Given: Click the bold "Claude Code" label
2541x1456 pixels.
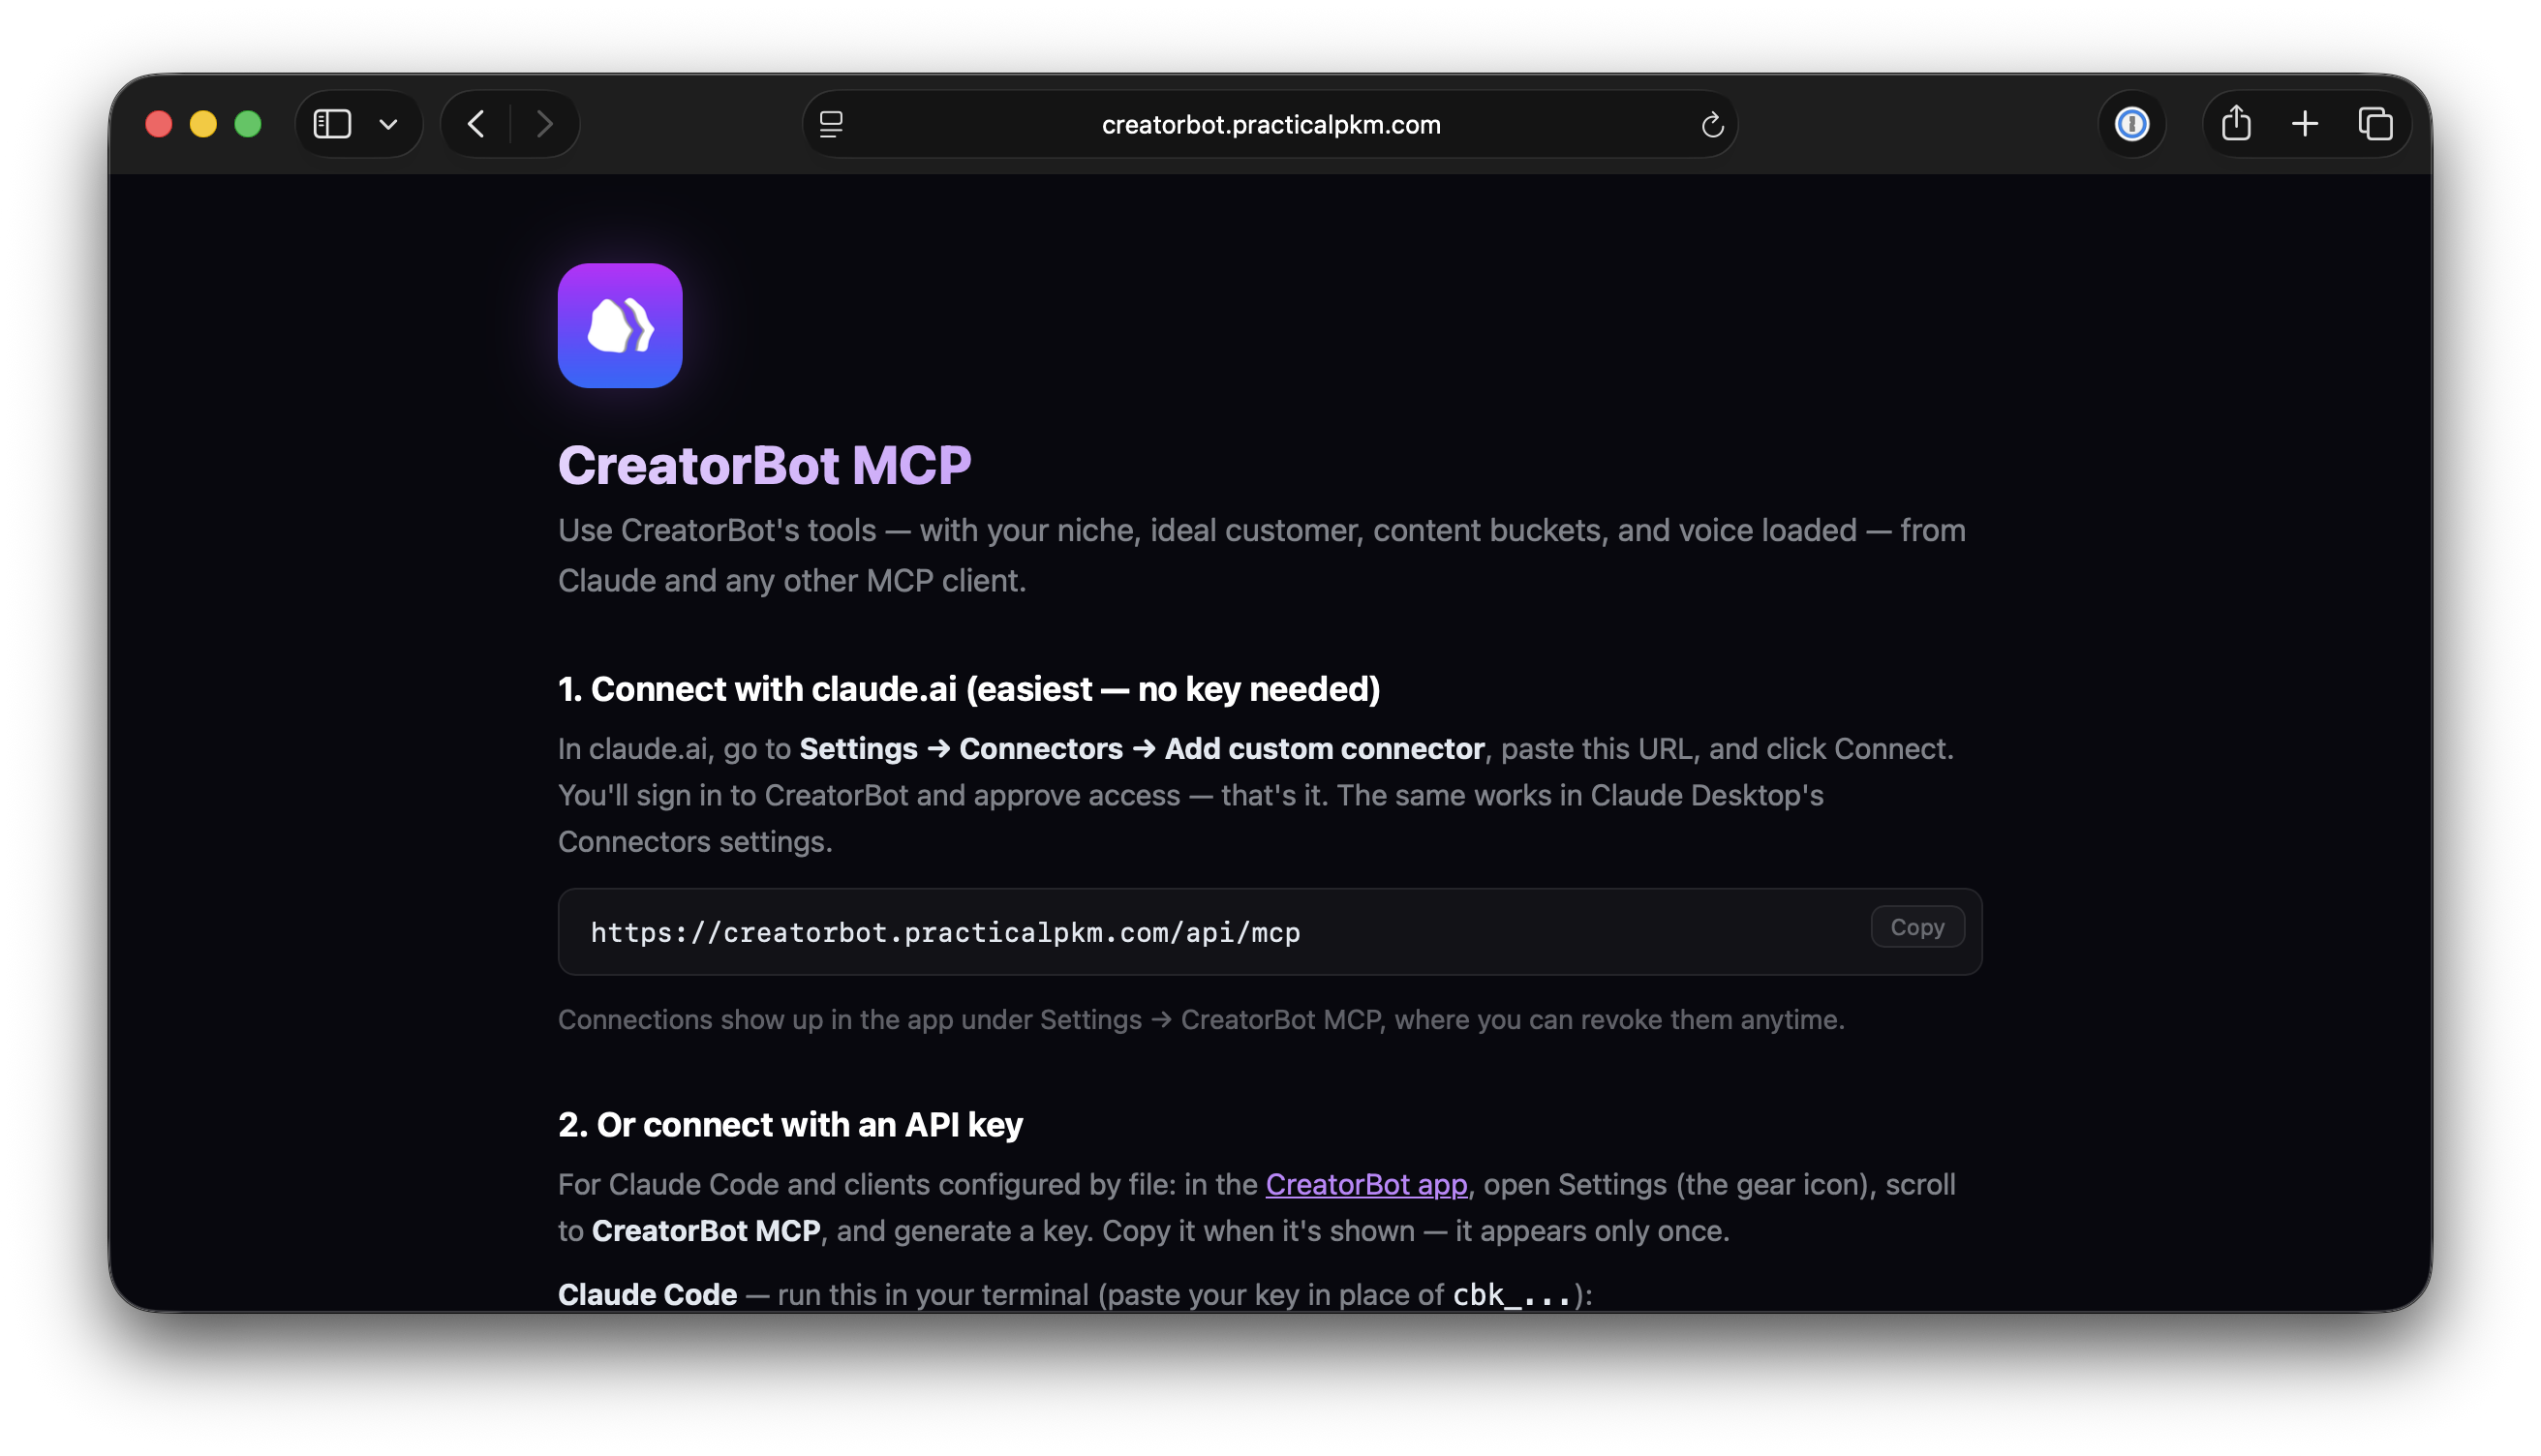Looking at the screenshot, I should tap(647, 1294).
